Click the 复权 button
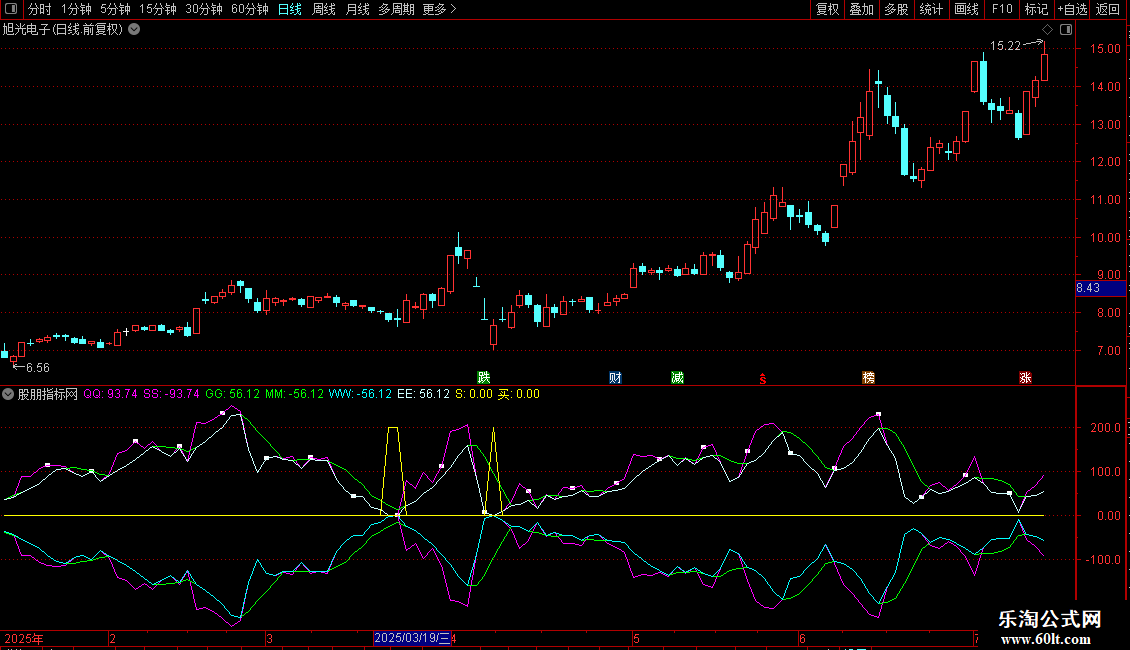Image resolution: width=1130 pixels, height=650 pixels. 827,9
